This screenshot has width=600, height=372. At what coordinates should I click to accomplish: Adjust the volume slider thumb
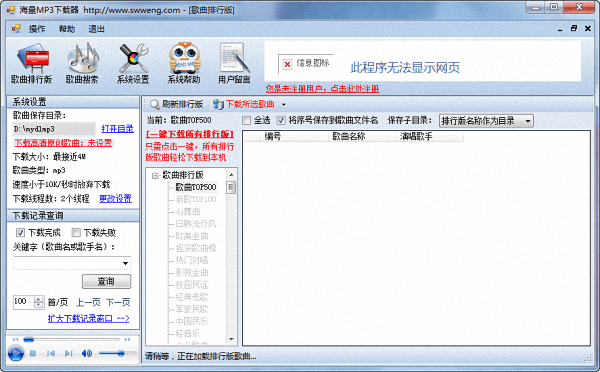click(x=121, y=353)
